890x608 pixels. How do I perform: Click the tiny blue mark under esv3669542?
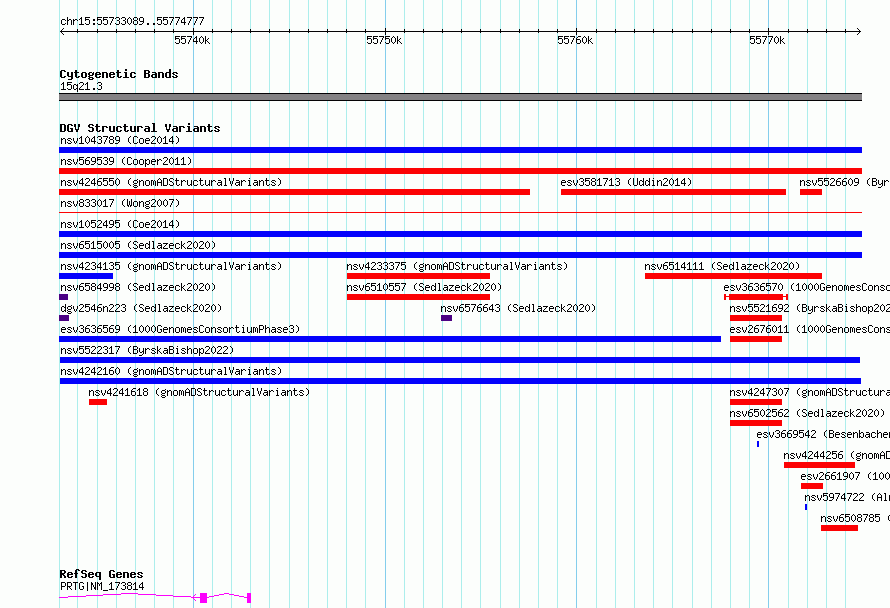[x=758, y=444]
